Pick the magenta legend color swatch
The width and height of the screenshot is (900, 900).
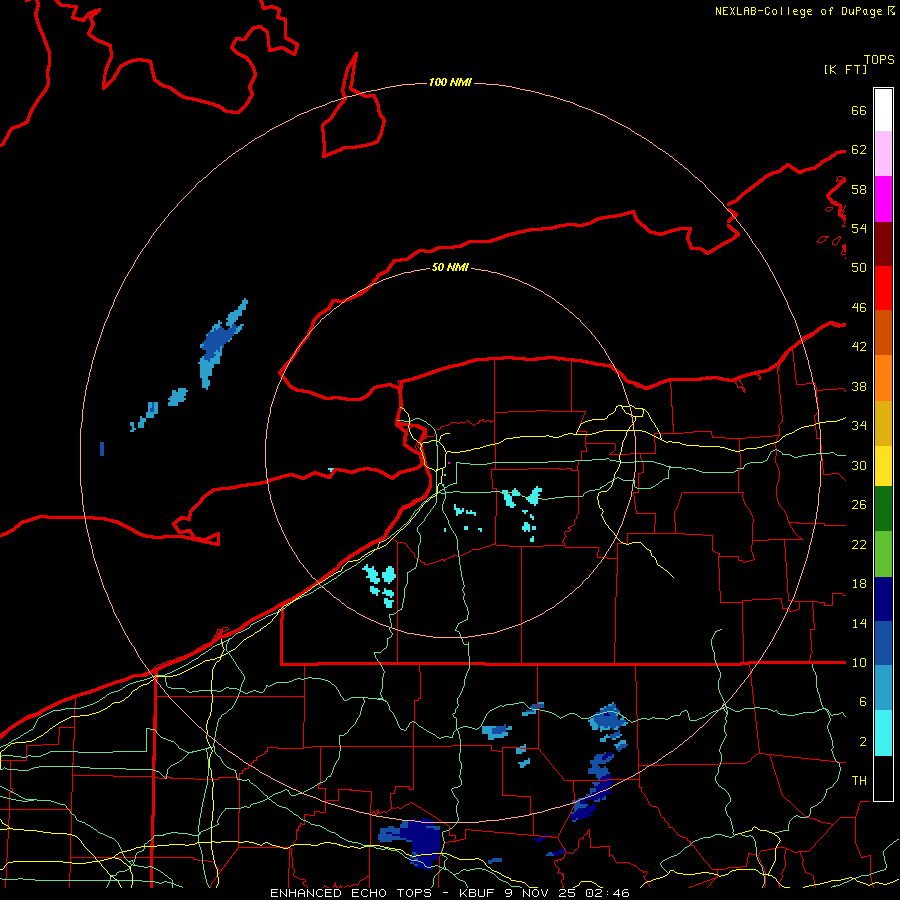pos(883,199)
